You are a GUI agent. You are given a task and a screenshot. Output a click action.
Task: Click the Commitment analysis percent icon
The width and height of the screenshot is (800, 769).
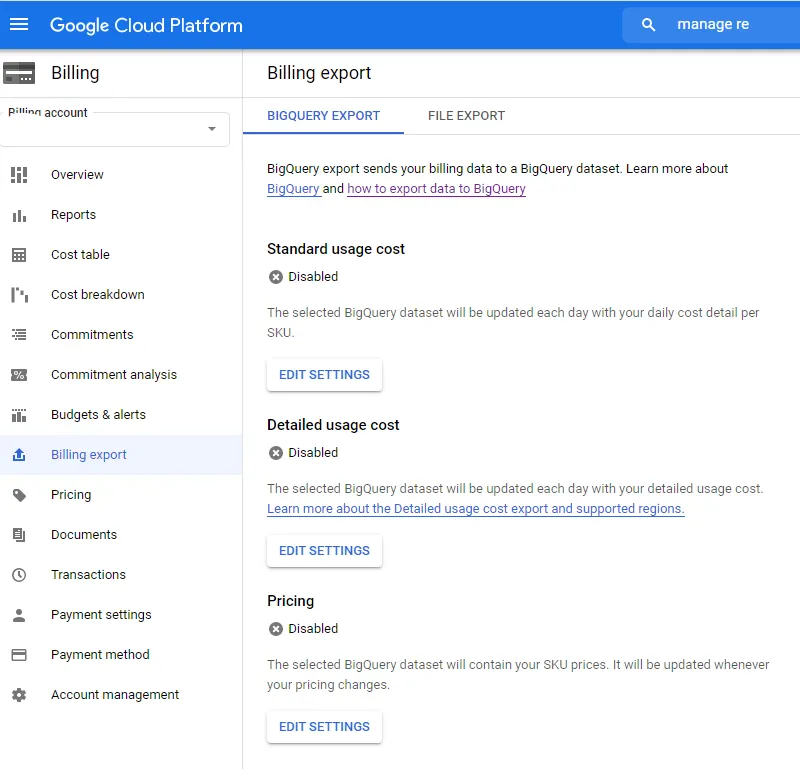[19, 375]
